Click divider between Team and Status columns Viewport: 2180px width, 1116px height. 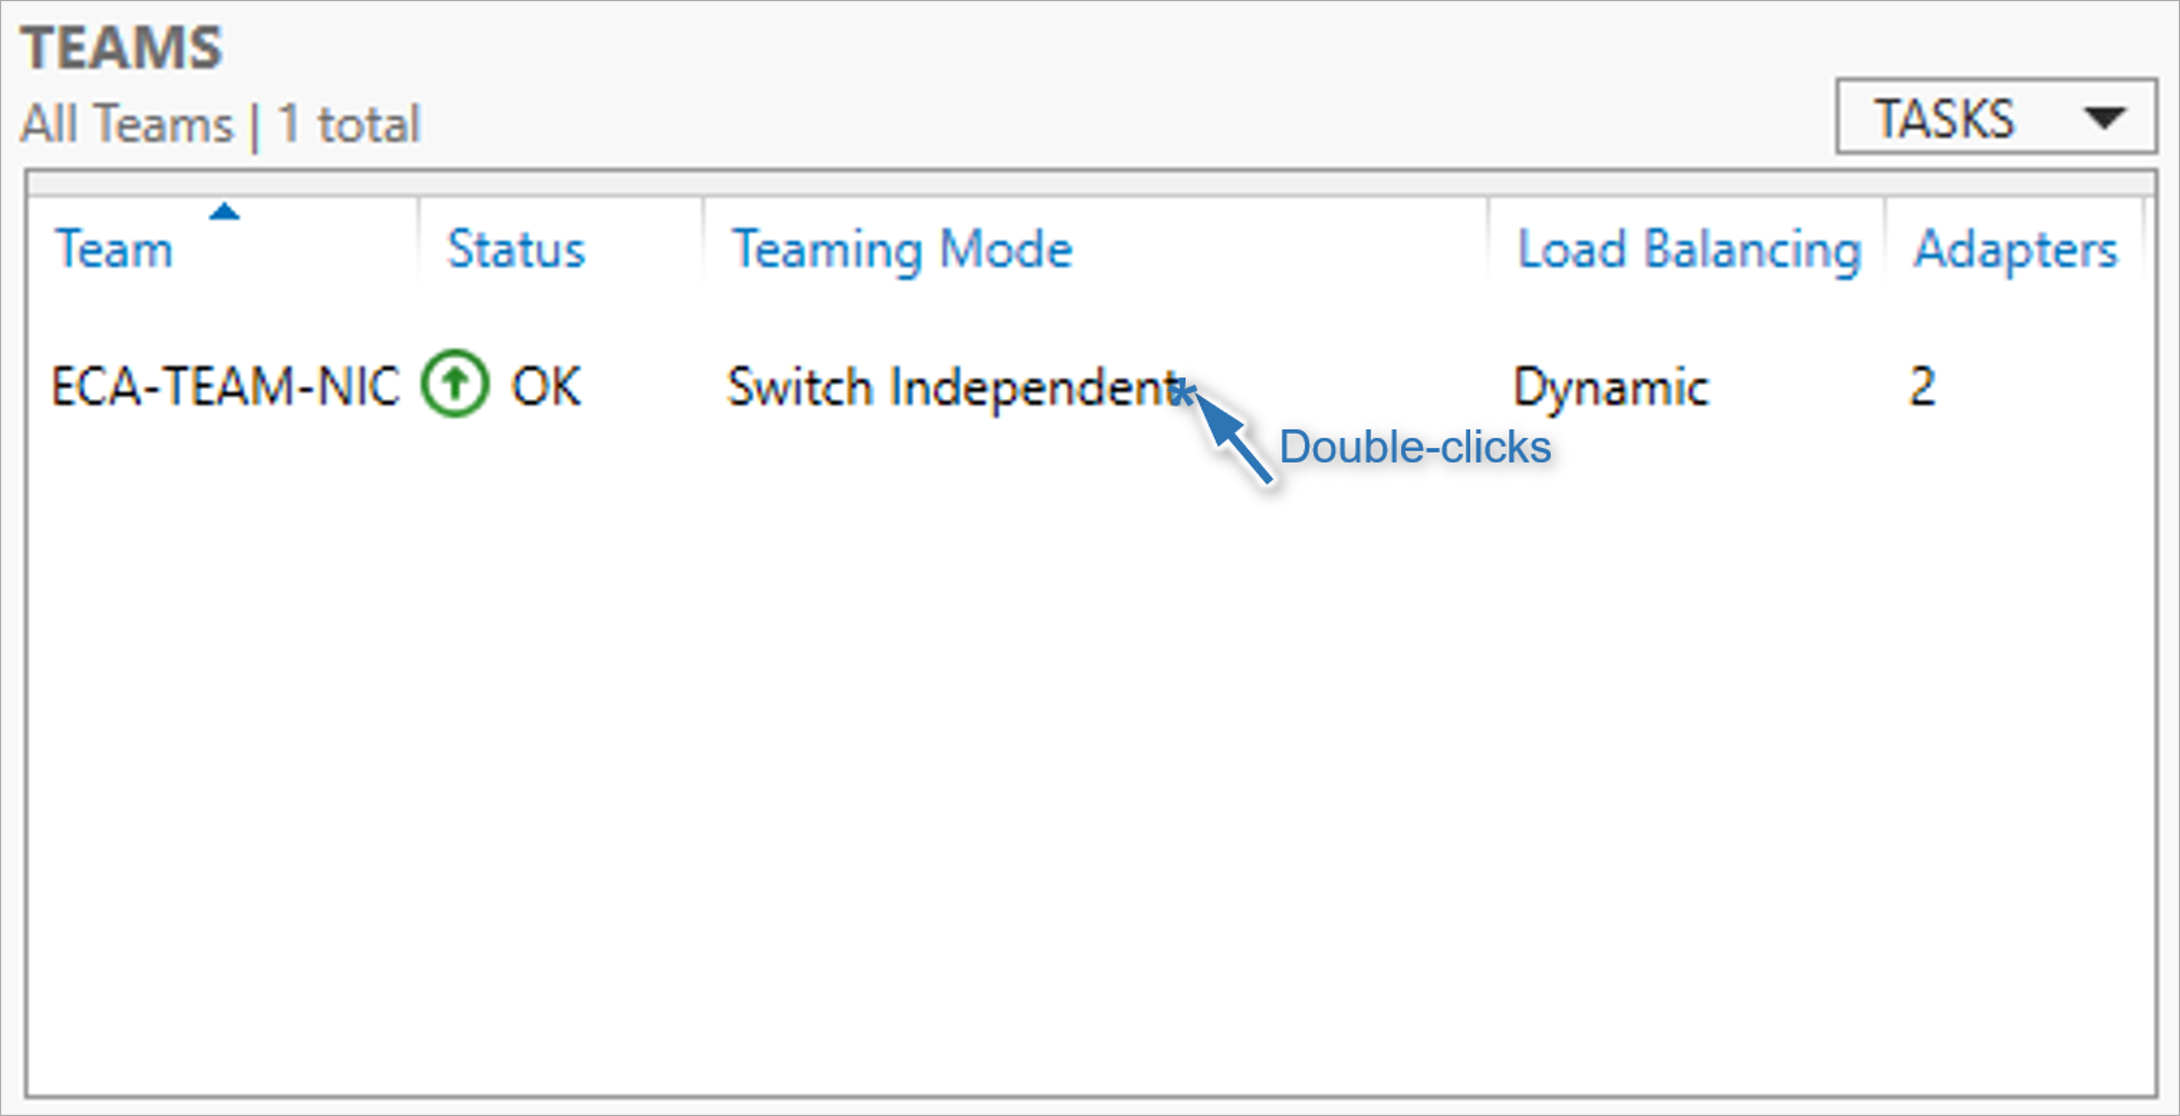[419, 245]
